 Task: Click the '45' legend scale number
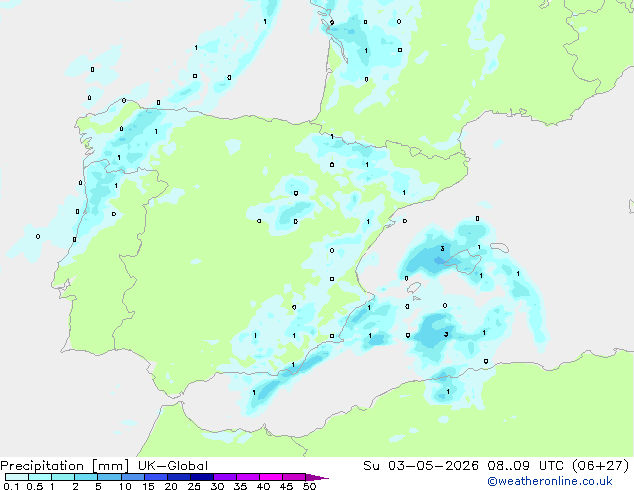pos(286,486)
